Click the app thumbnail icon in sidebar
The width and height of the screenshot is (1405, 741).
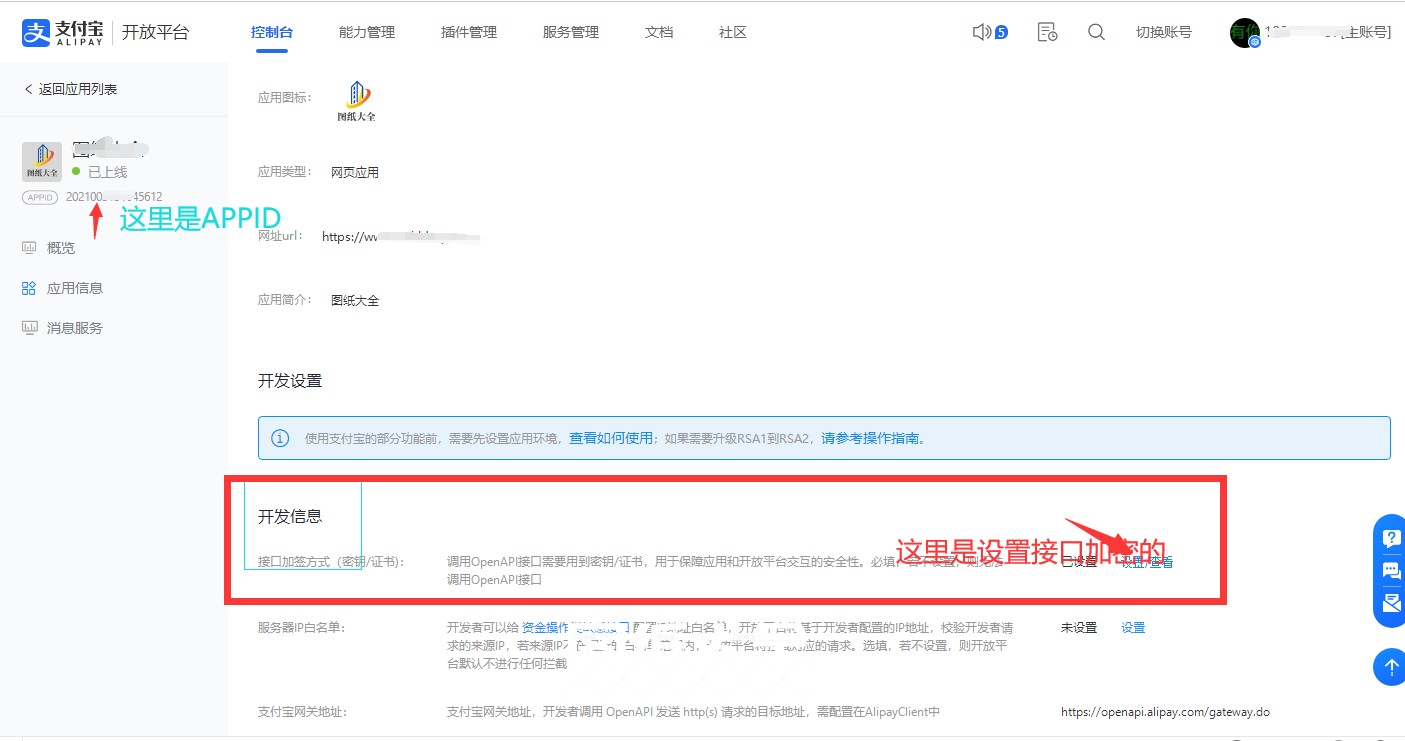(x=42, y=162)
